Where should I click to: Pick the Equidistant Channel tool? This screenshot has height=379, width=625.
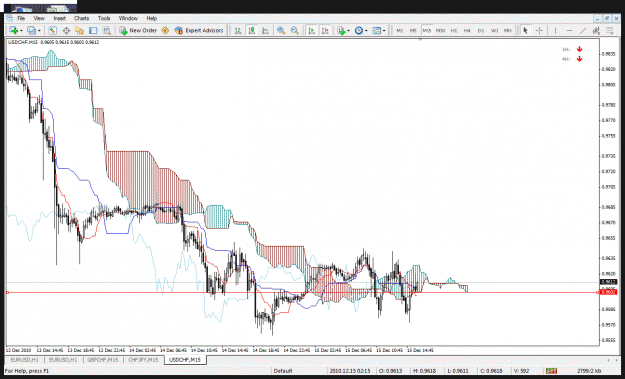(596, 30)
